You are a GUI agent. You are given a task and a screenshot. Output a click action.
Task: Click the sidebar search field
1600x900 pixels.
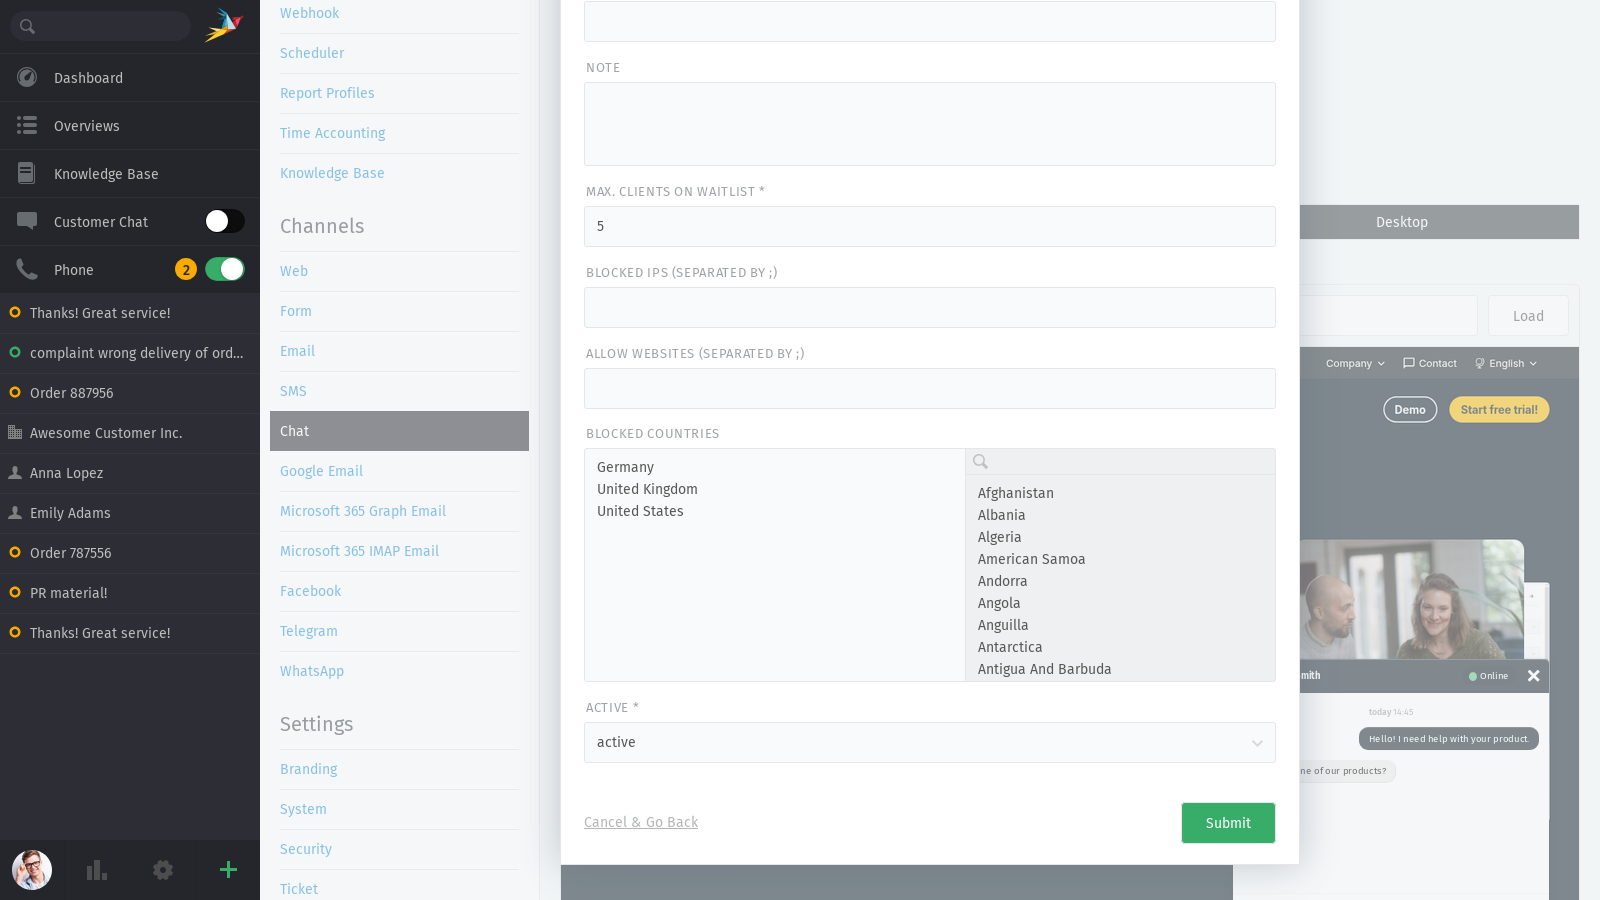click(100, 26)
